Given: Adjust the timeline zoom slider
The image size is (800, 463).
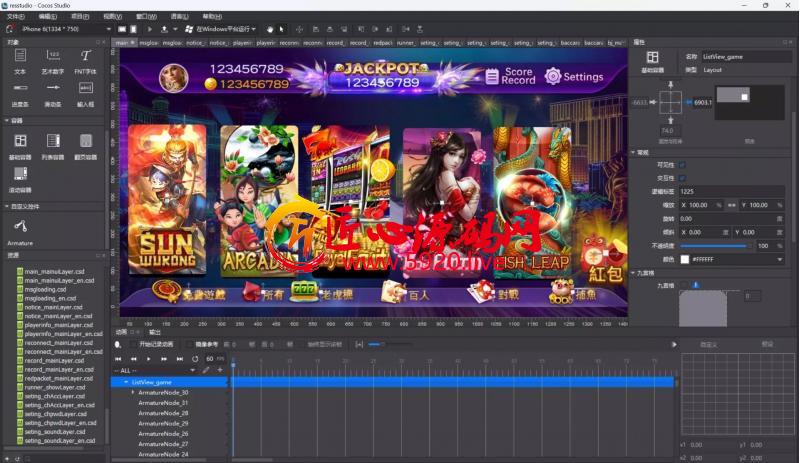Looking at the screenshot, I should [390, 345].
